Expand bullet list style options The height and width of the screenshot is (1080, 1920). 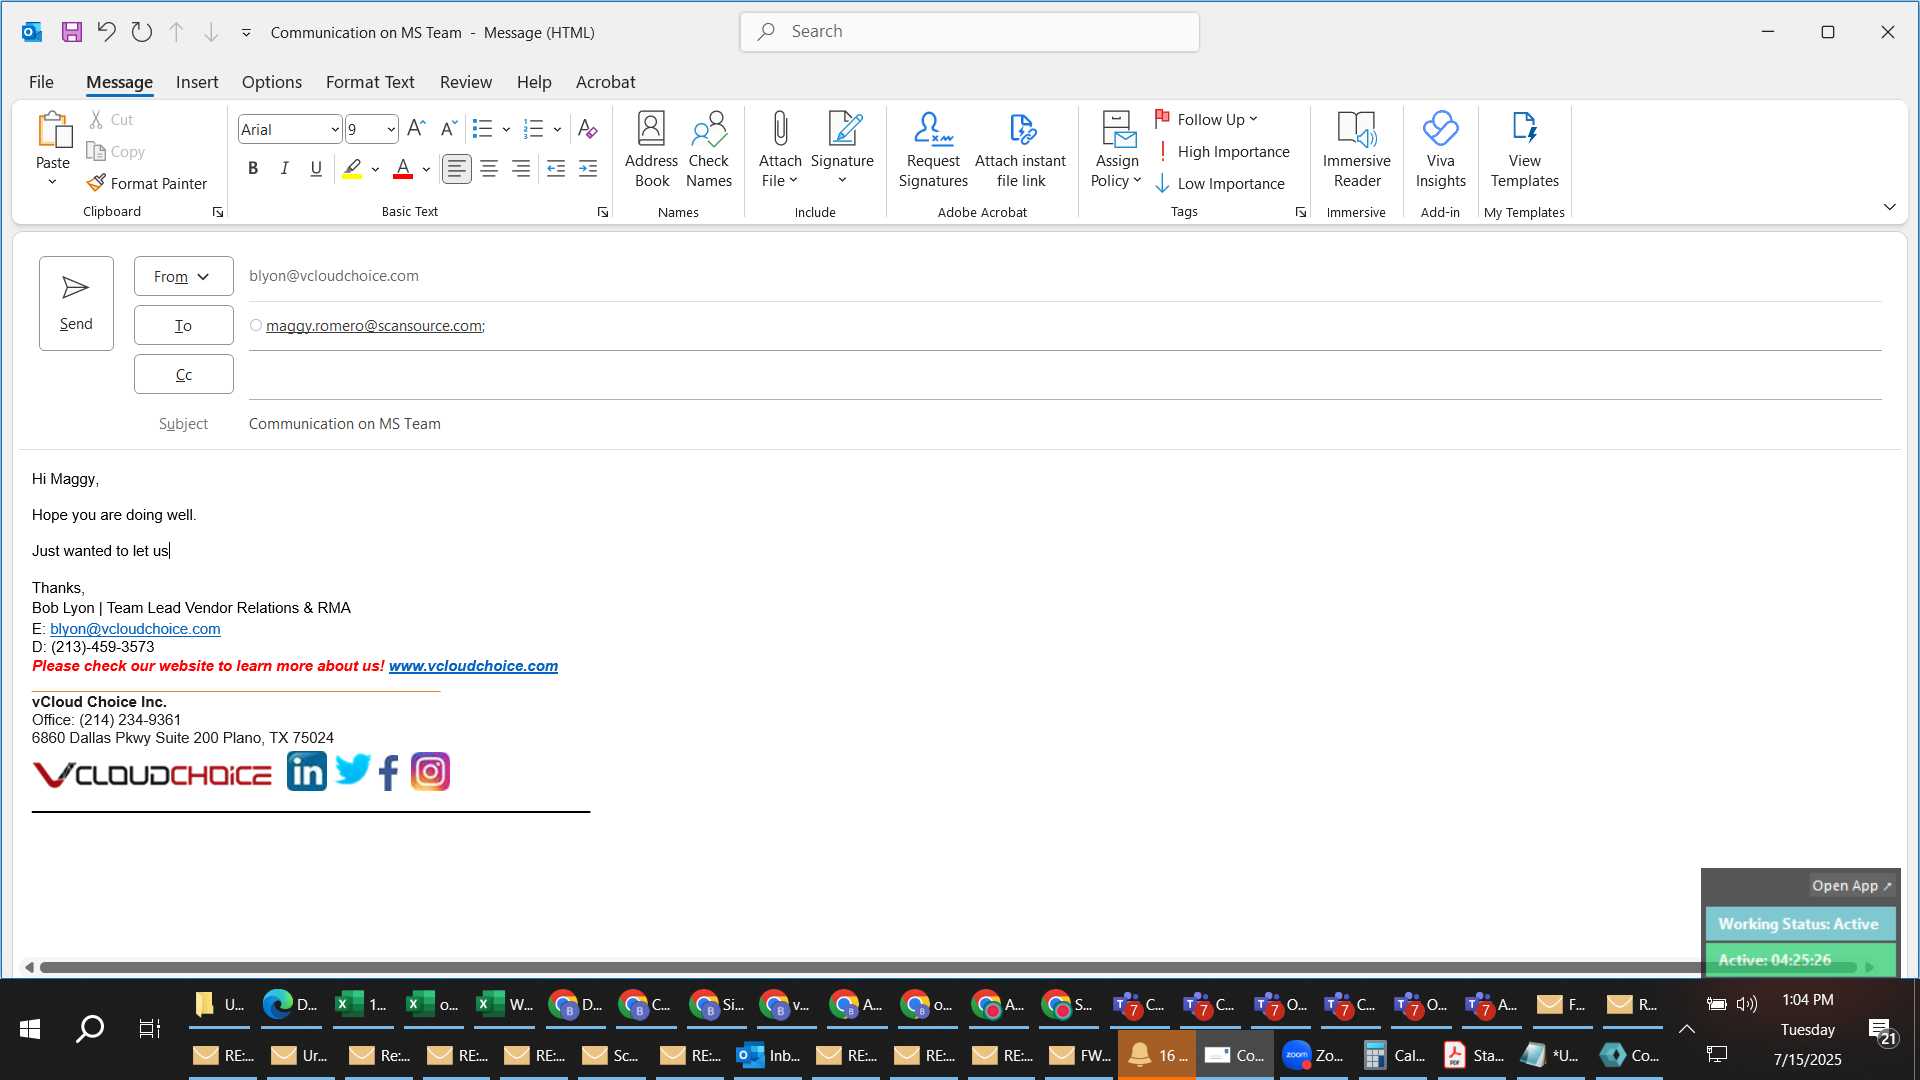point(506,130)
